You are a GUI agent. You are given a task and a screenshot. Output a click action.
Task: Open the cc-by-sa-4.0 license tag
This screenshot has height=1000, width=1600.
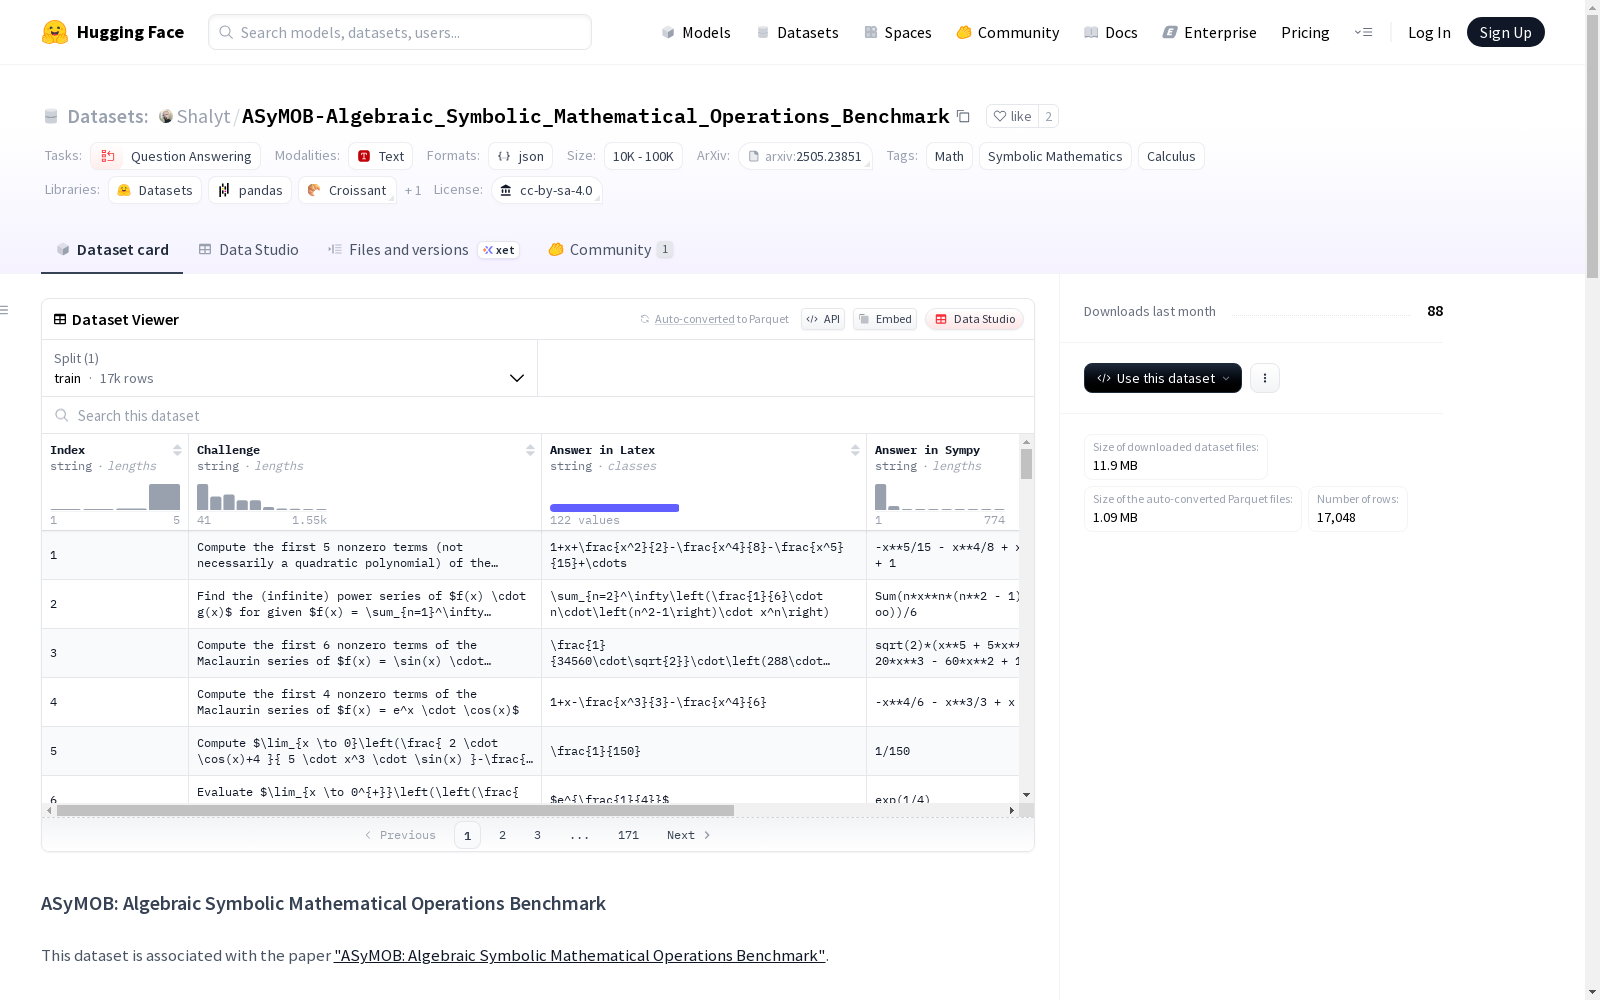click(x=547, y=190)
